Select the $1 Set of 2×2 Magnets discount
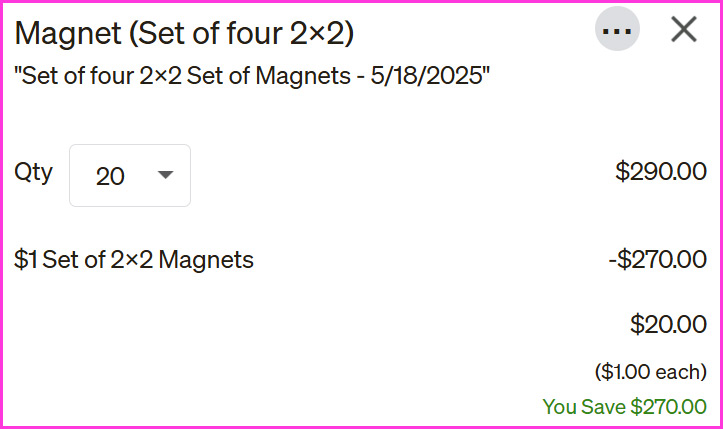This screenshot has height=429, width=723. point(134,261)
